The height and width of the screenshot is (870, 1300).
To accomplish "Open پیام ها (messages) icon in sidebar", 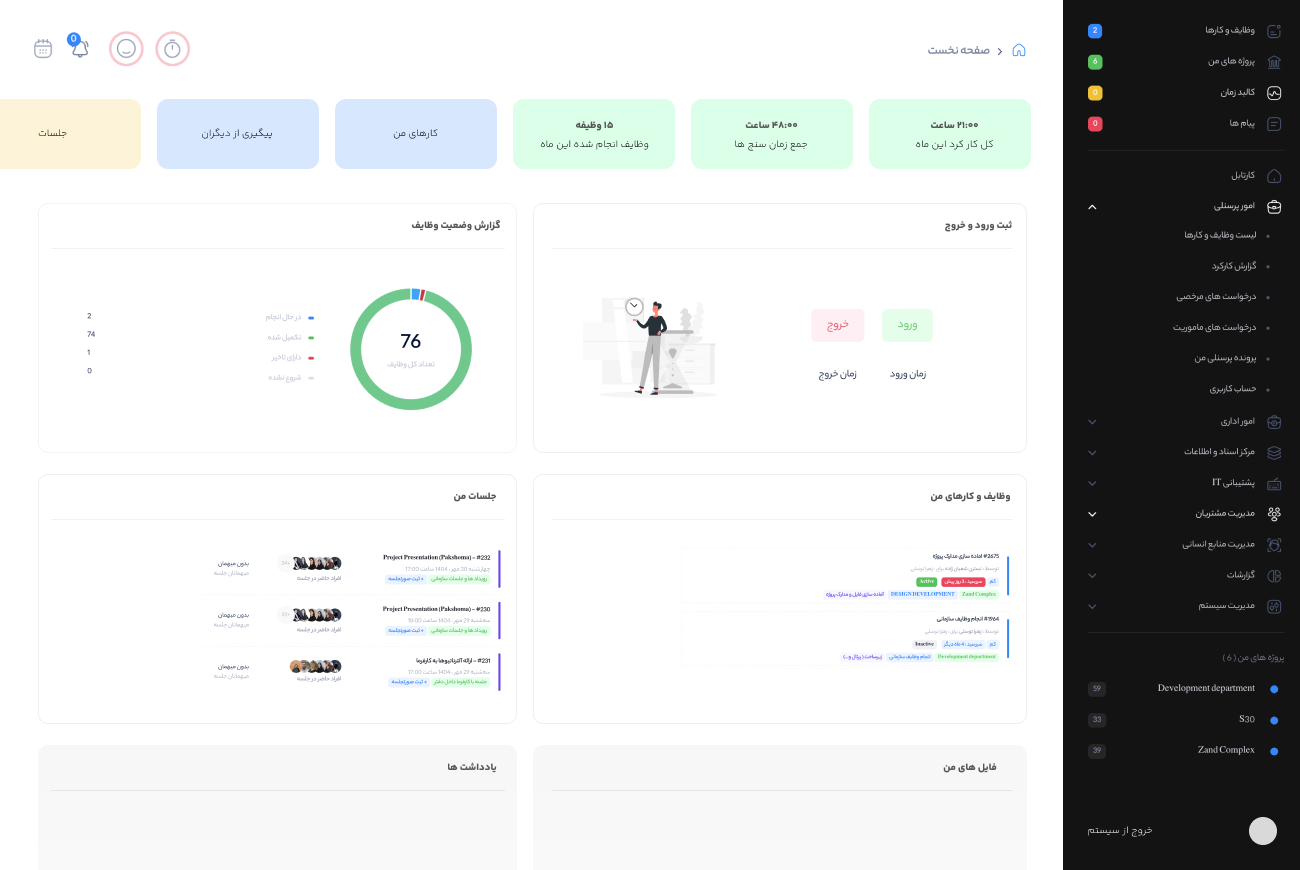I will 1273,124.
